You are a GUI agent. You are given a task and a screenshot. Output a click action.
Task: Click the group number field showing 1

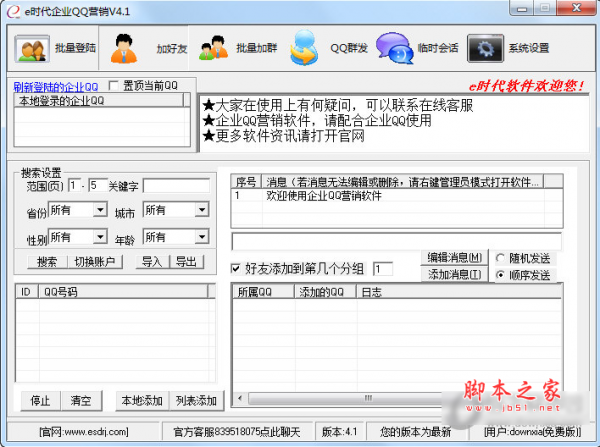point(383,269)
